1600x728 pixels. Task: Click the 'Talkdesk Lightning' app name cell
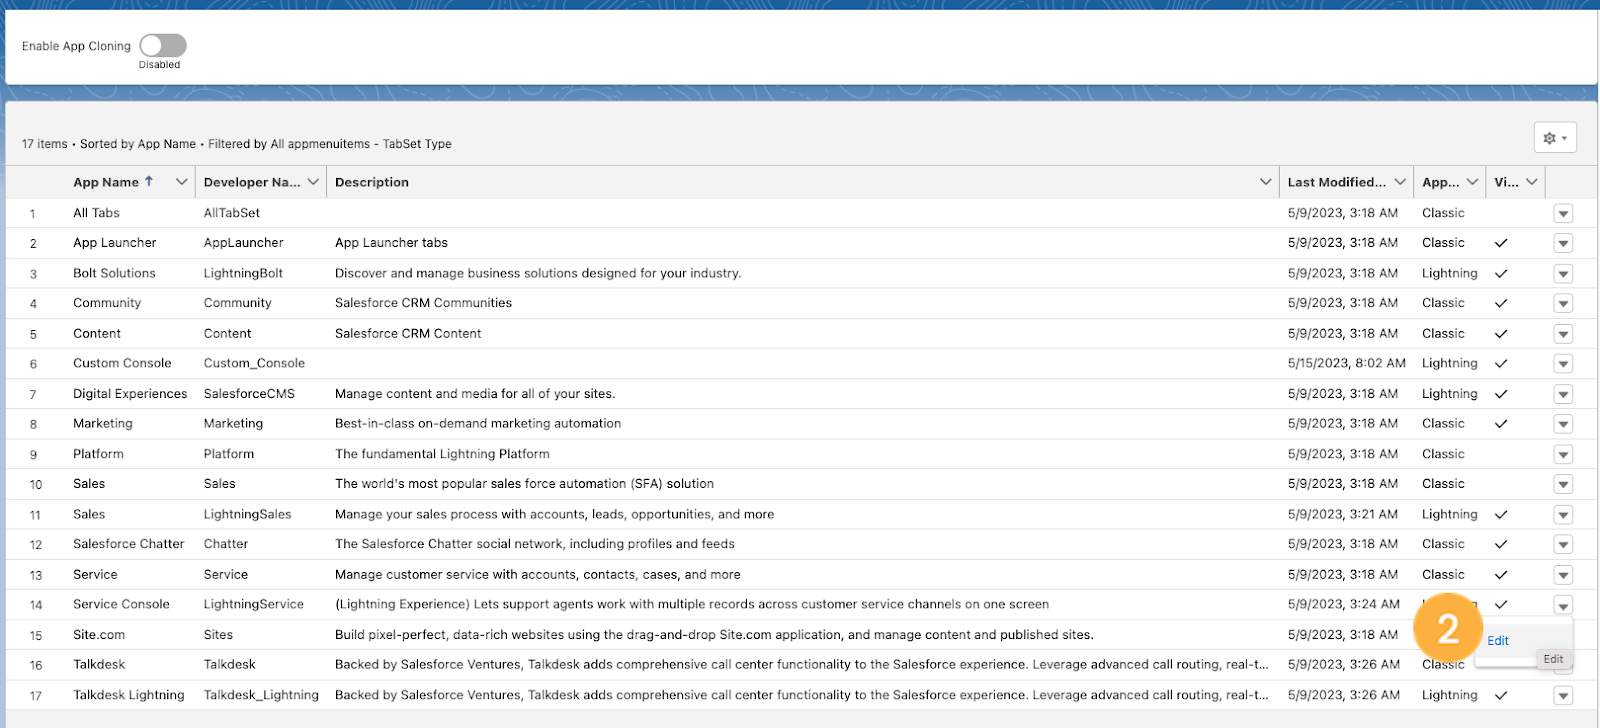coord(129,695)
